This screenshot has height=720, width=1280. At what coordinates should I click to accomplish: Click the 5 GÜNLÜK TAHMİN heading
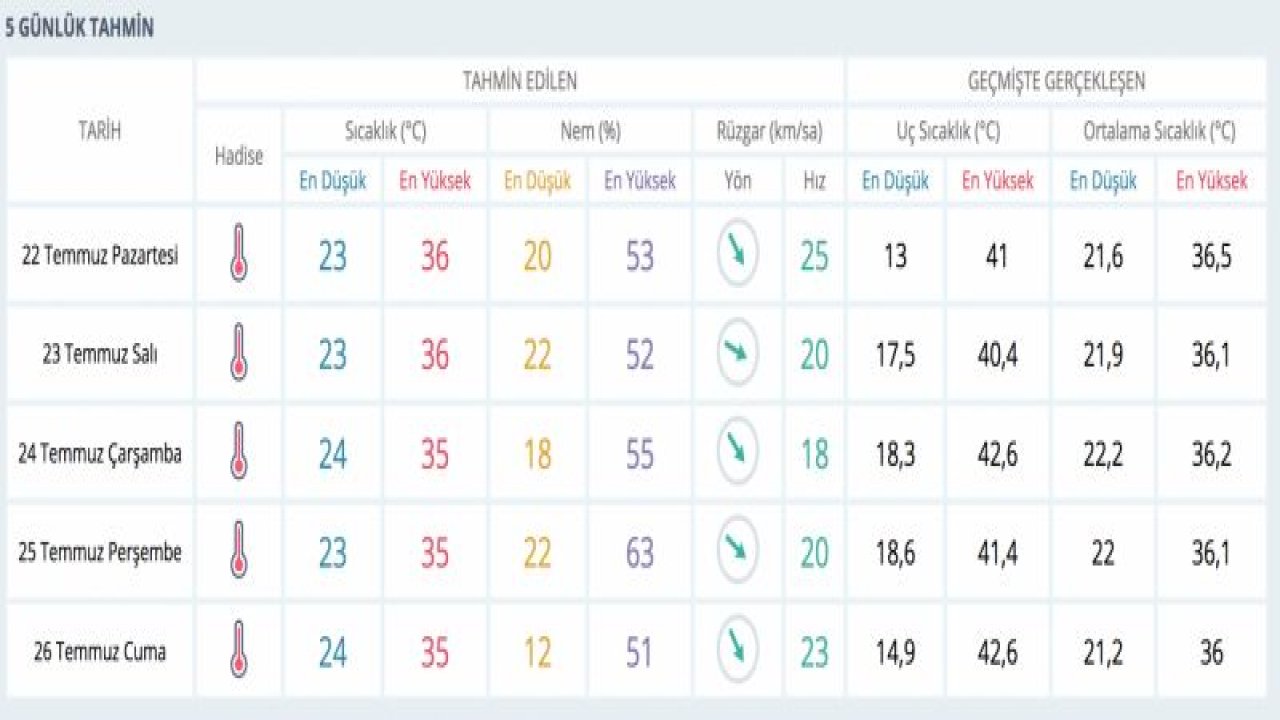click(x=79, y=29)
